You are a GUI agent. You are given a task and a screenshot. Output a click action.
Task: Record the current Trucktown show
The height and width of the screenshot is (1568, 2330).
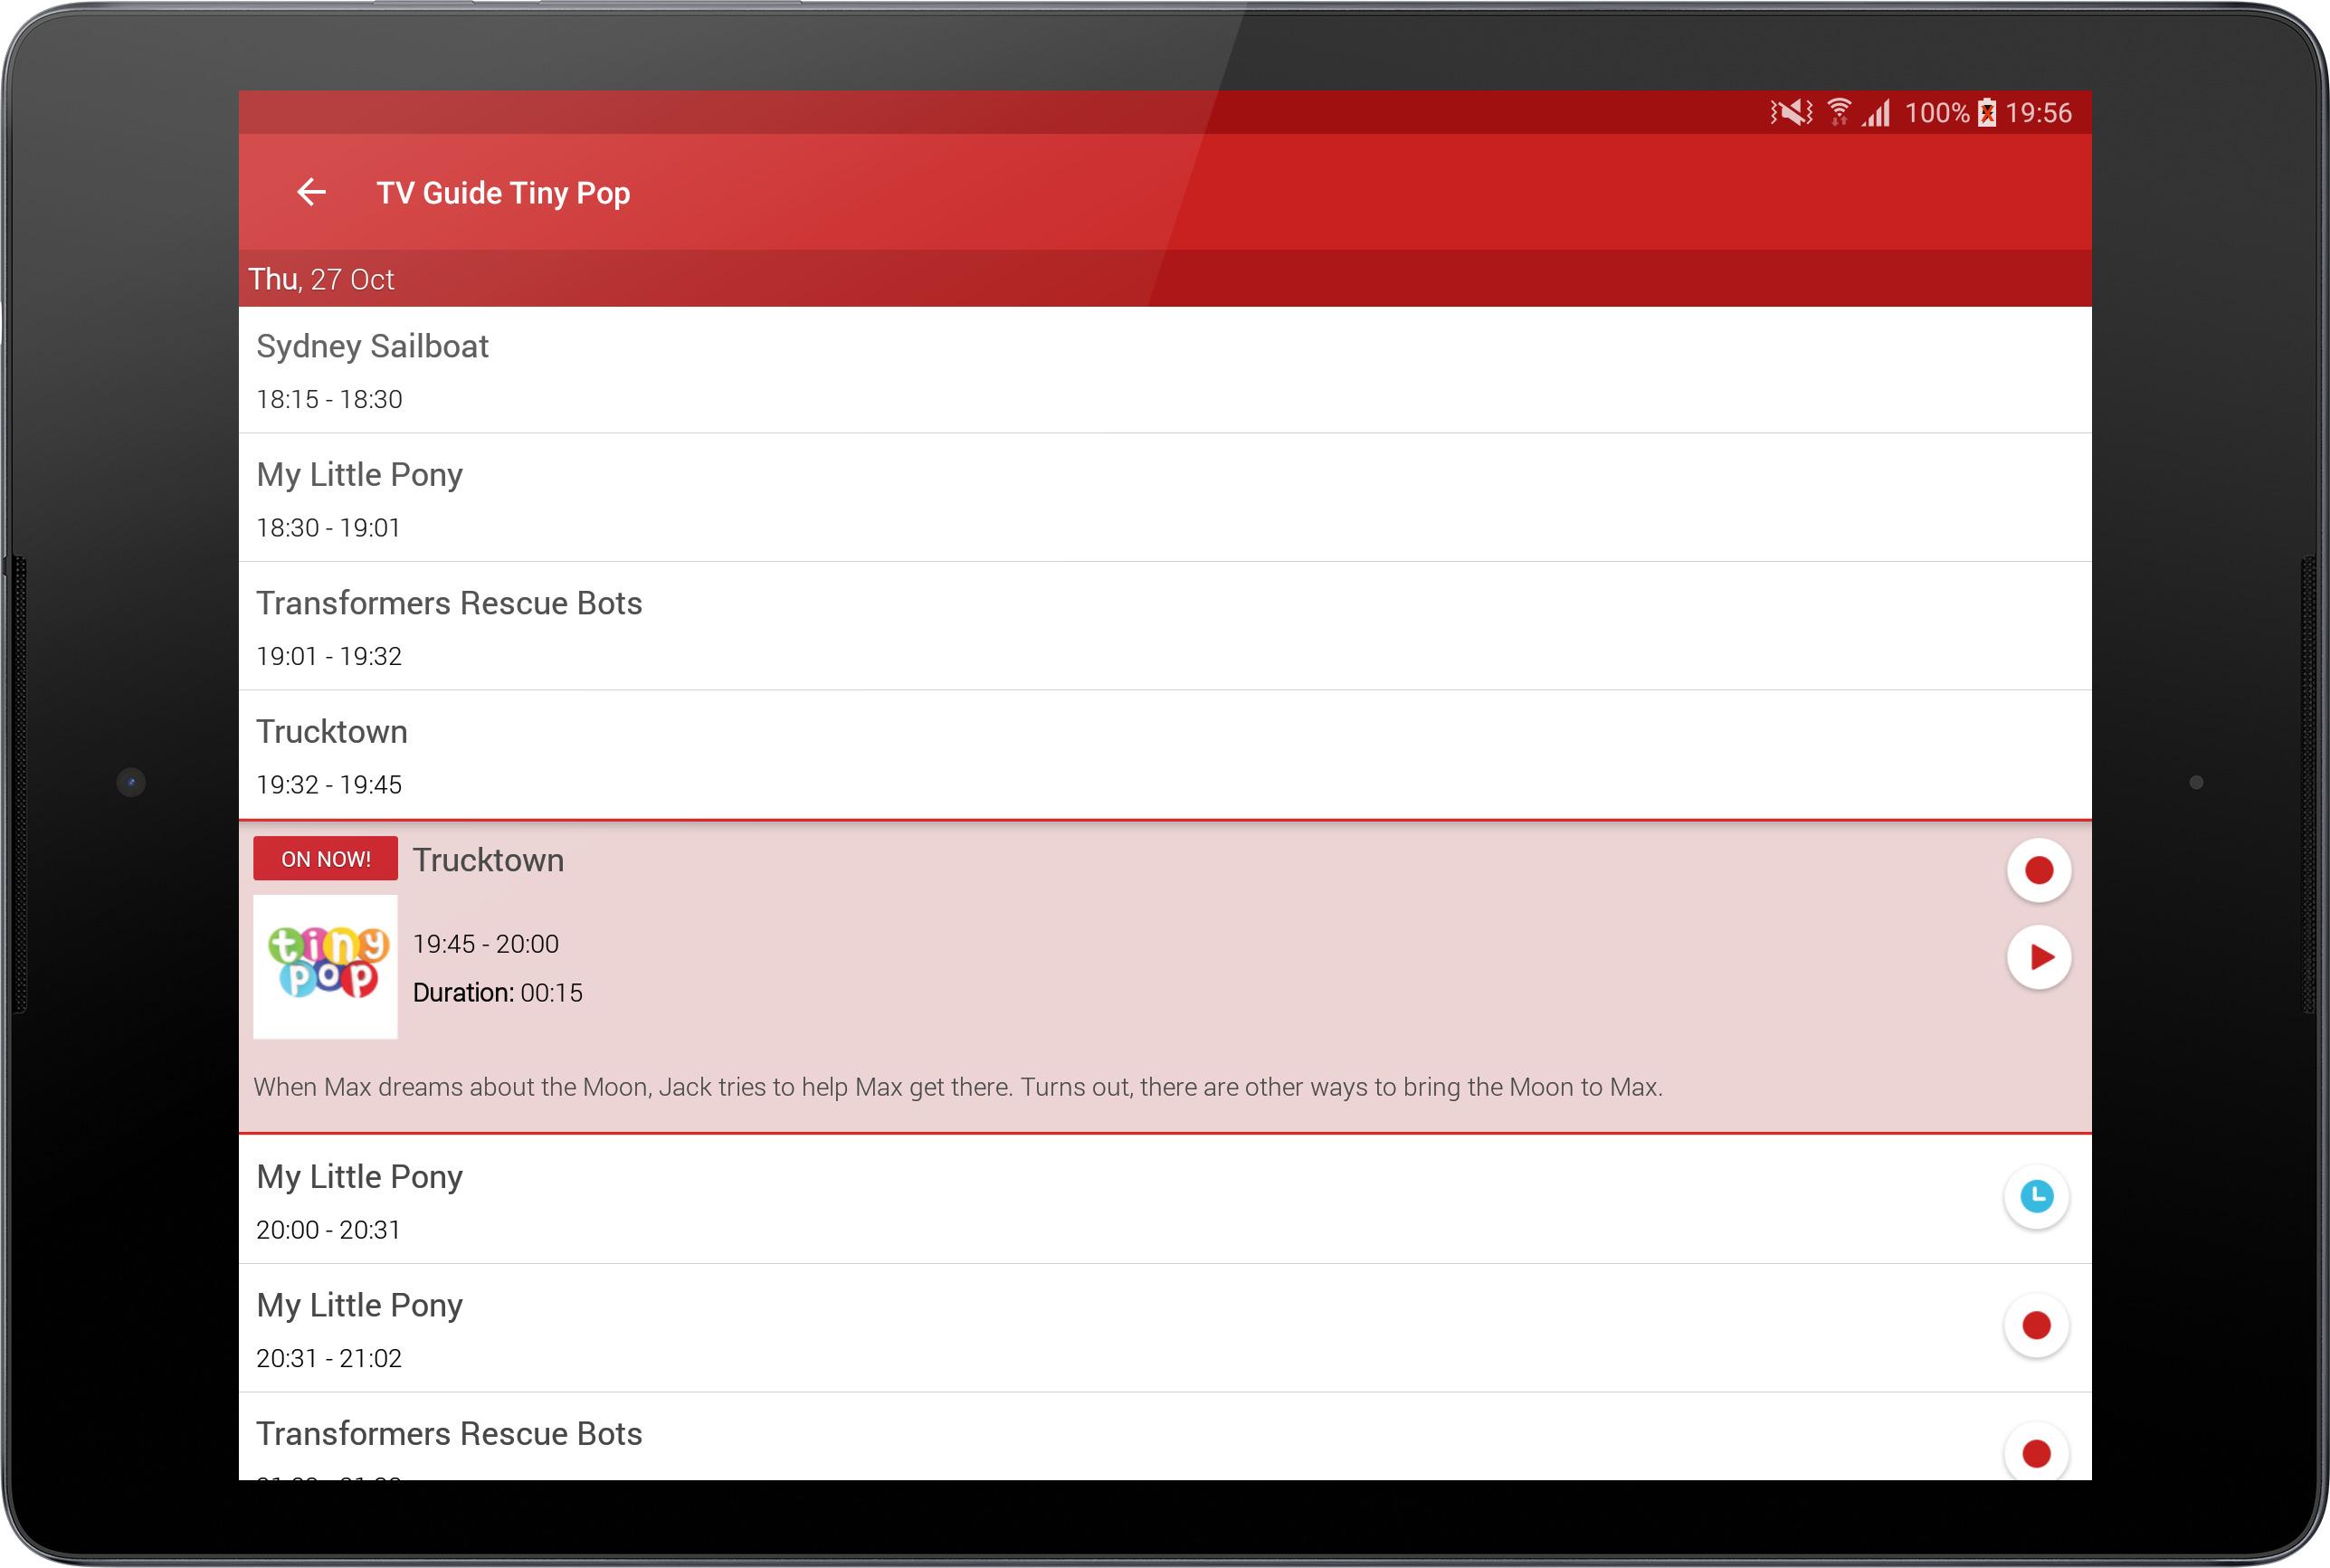pyautogui.click(x=2038, y=870)
